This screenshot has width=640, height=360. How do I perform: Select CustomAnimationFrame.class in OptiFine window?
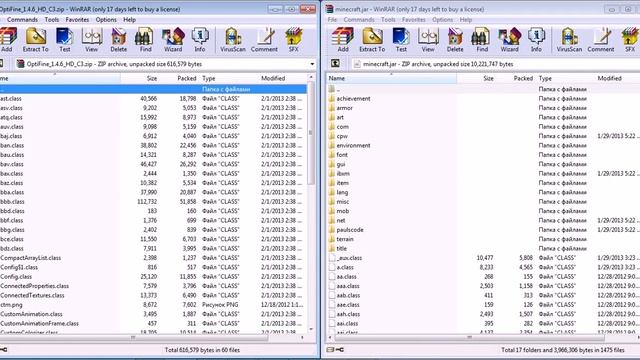click(x=39, y=324)
